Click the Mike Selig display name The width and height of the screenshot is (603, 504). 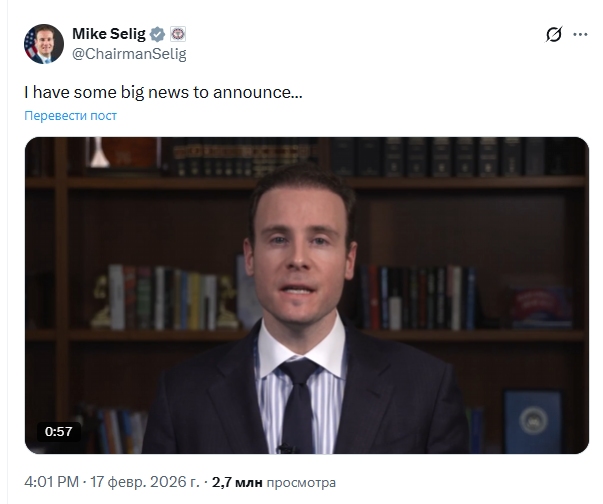[x=109, y=34]
